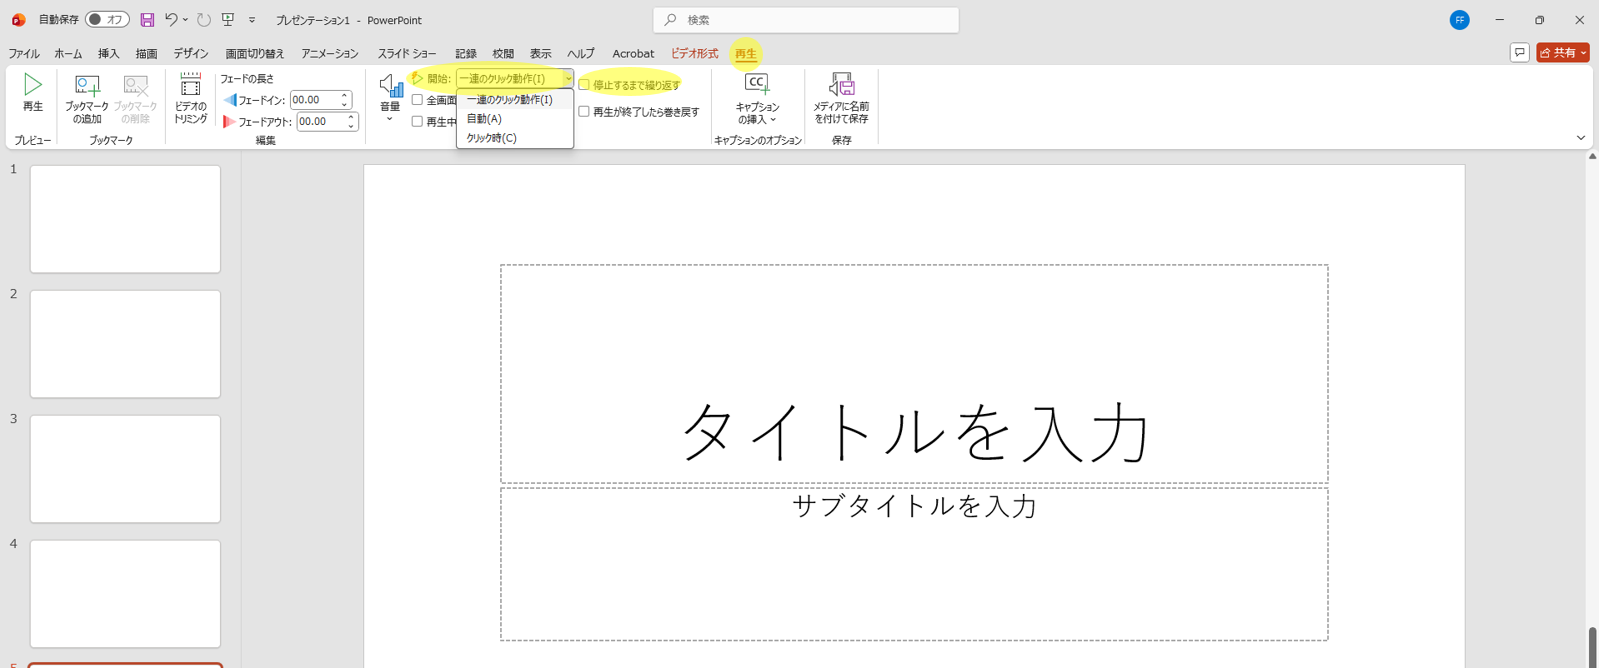Click メディアに名前を付けて保存 icon

[841, 86]
